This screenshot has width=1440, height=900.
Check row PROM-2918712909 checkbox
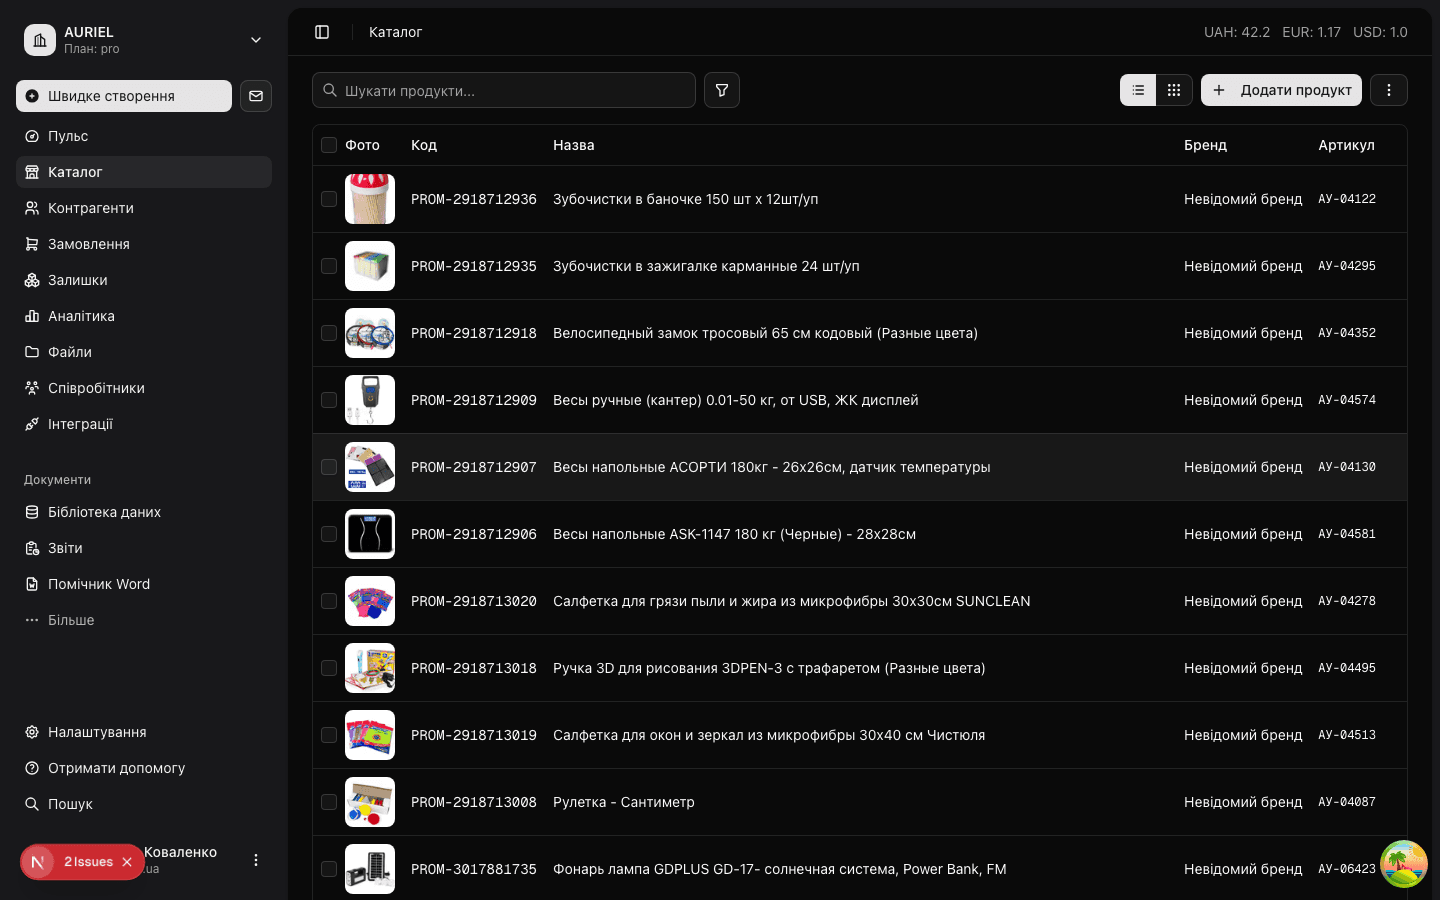pos(329,400)
